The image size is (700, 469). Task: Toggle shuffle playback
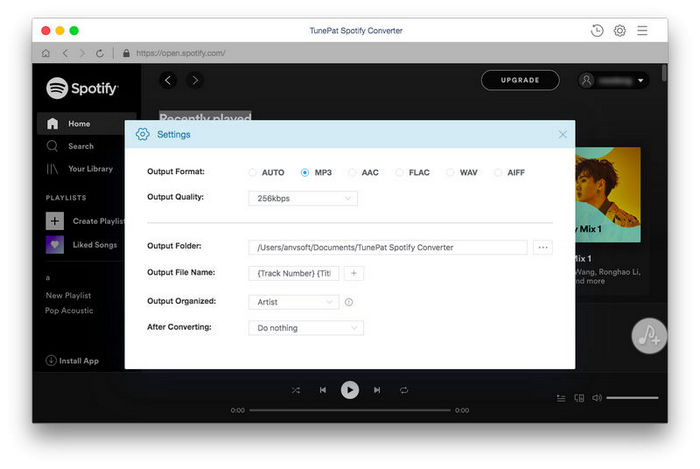[296, 390]
